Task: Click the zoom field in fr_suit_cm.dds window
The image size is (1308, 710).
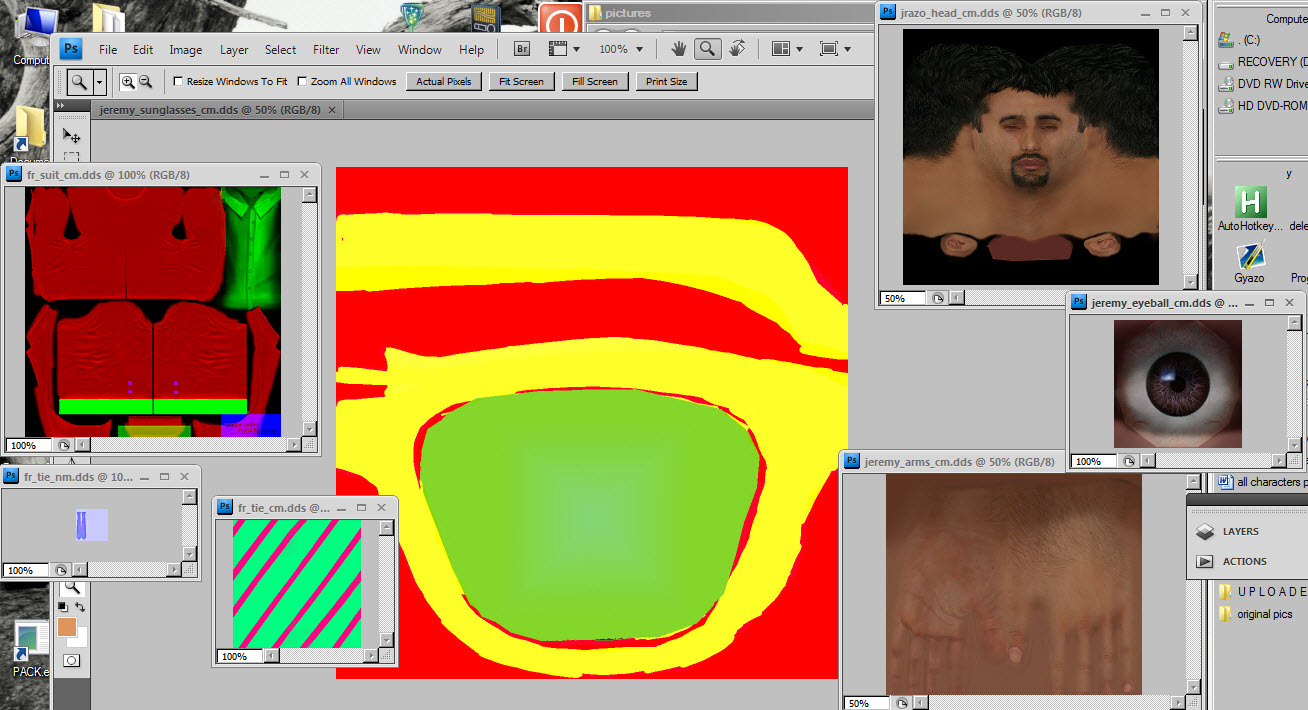Action: pos(28,445)
